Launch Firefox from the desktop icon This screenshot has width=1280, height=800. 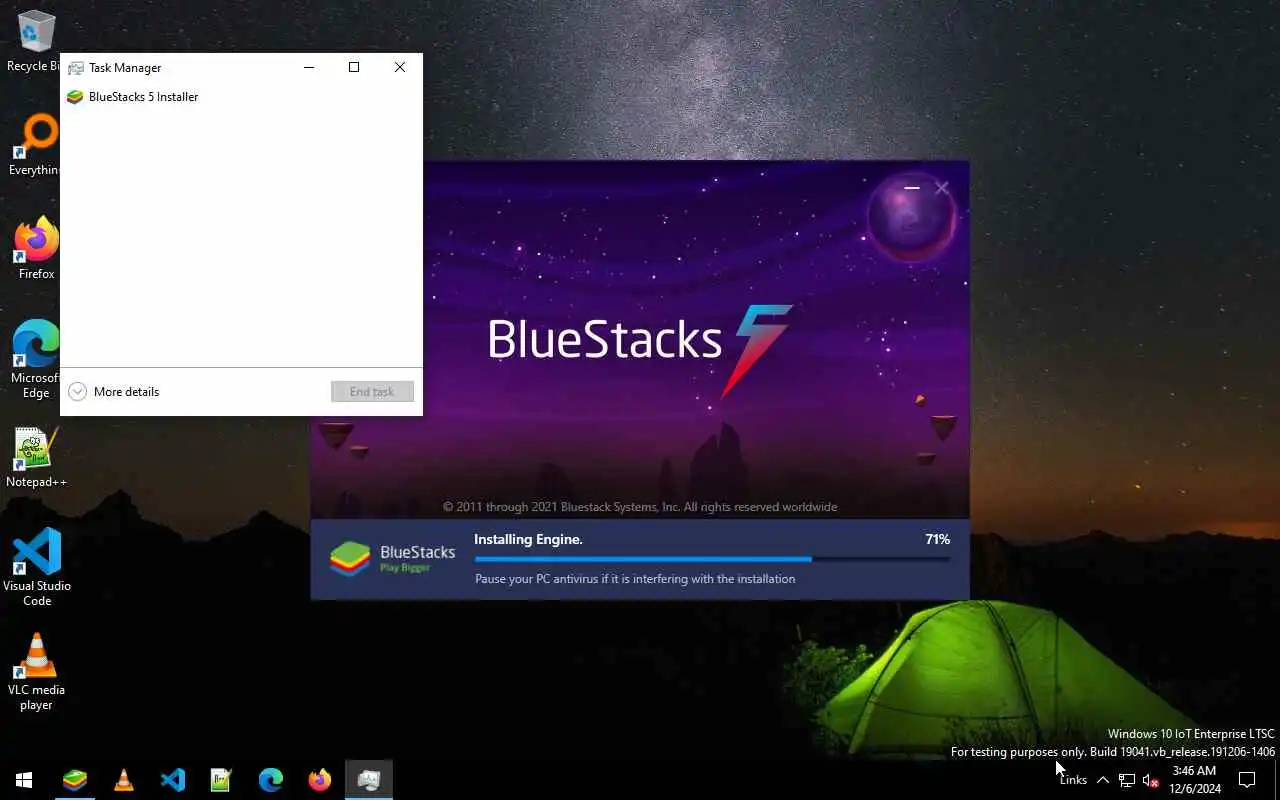click(36, 248)
